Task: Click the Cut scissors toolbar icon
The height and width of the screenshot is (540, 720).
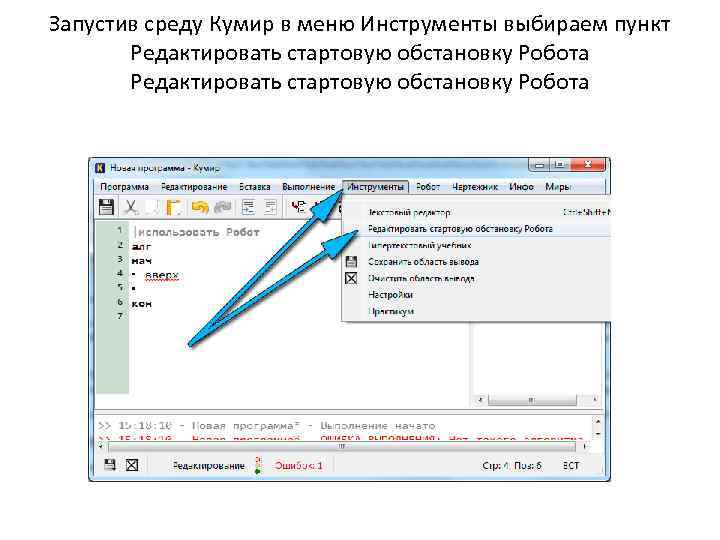Action: coord(131,207)
